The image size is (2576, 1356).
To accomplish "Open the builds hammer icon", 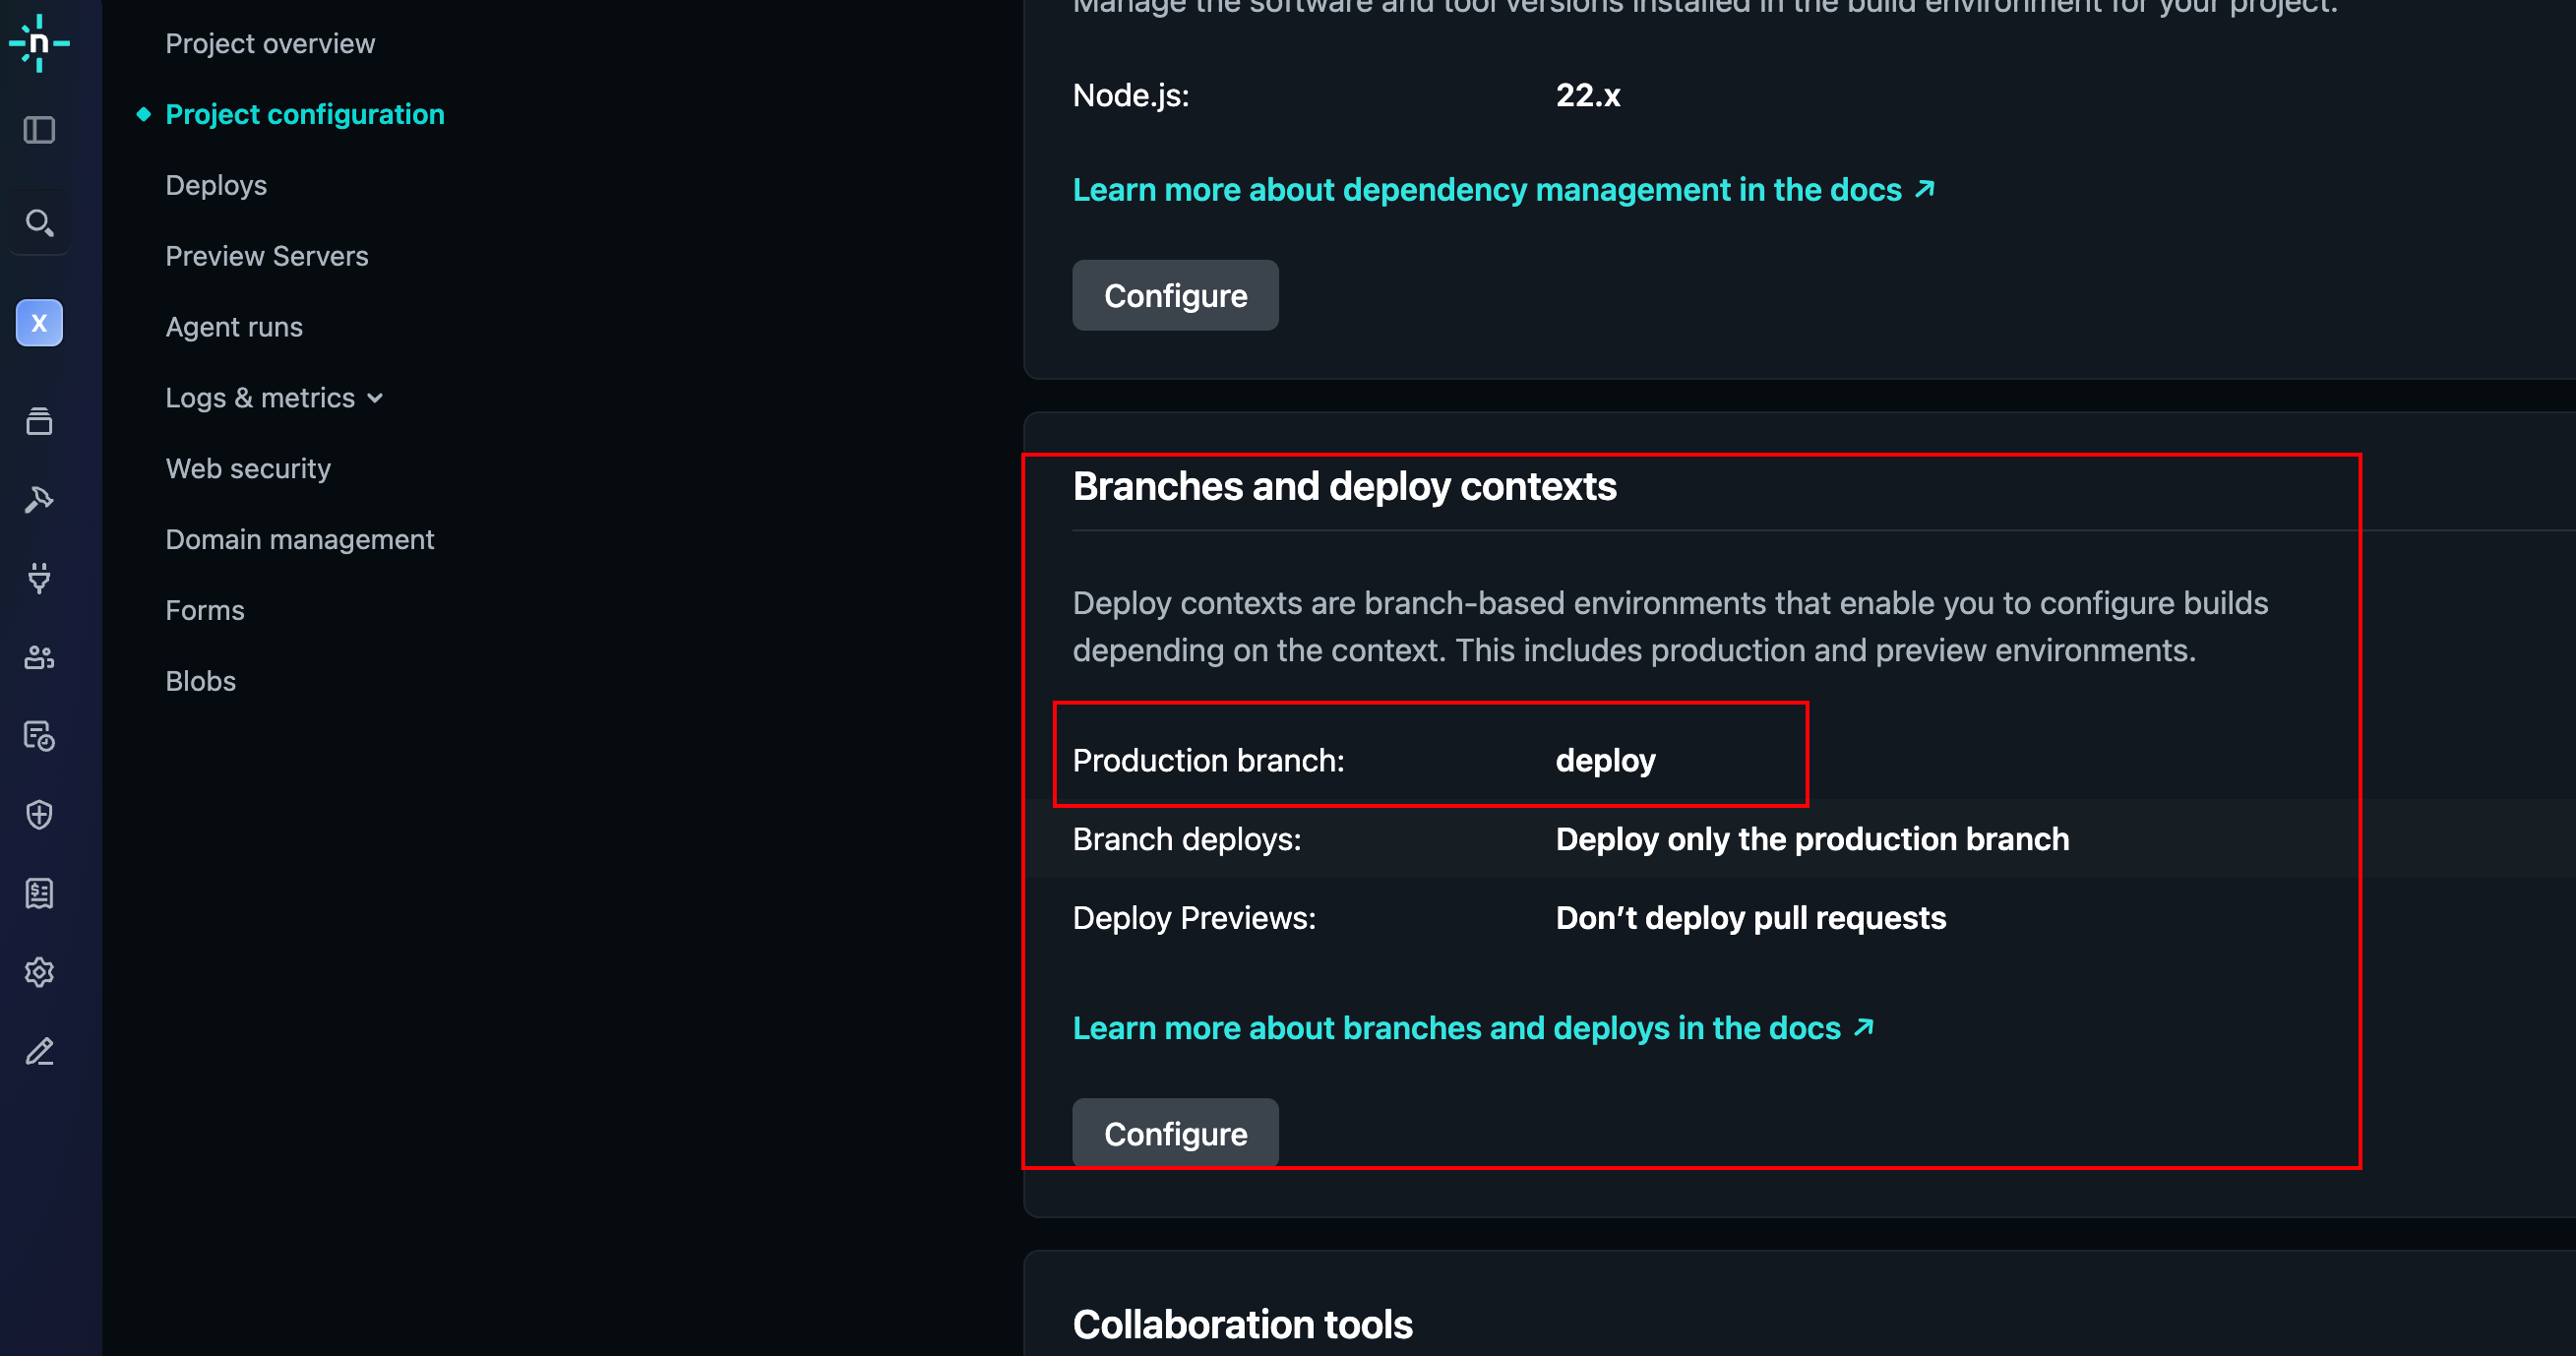I will 39,499.
